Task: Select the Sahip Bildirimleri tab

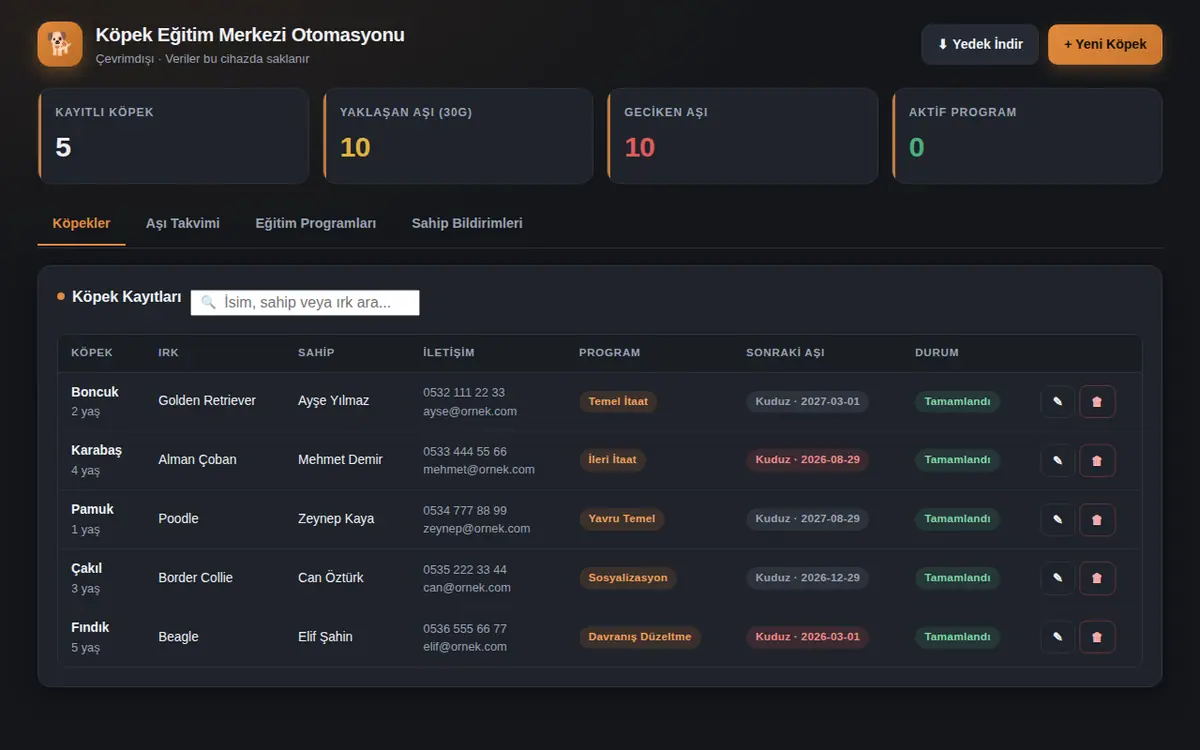Action: pos(467,223)
